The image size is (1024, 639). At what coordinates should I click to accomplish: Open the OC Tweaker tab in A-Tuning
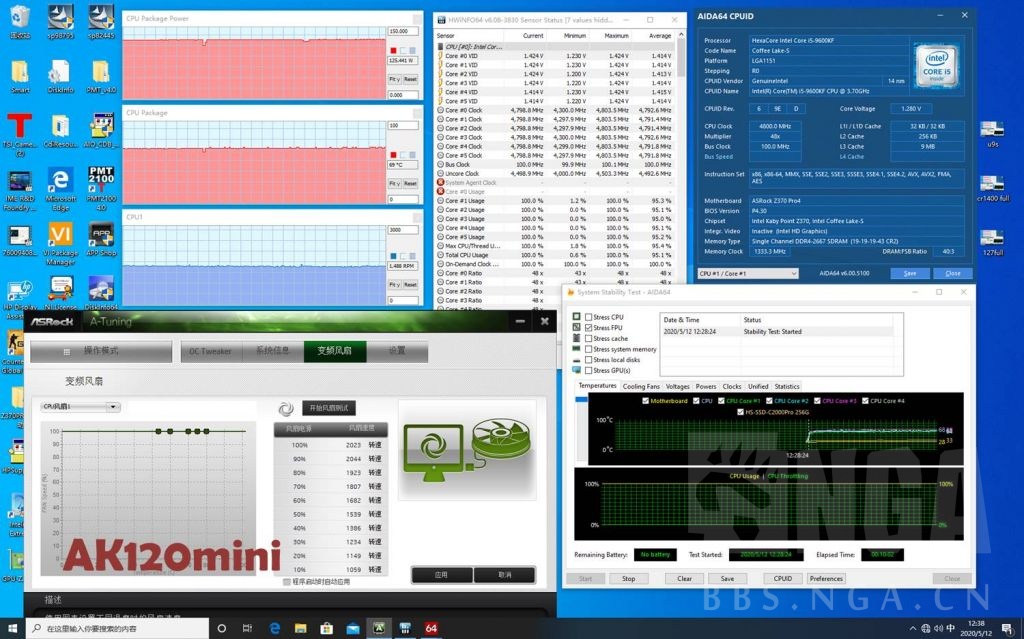[x=211, y=351]
